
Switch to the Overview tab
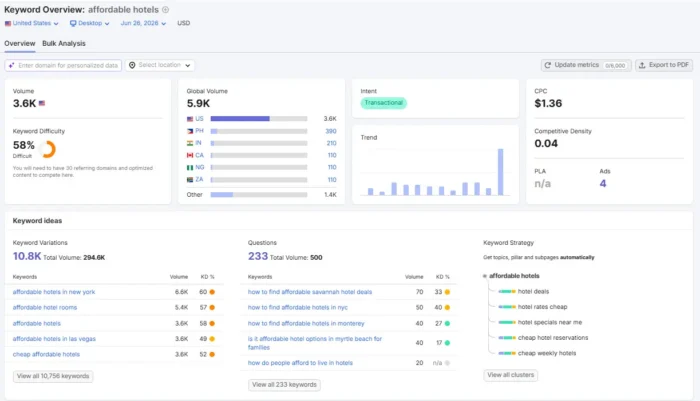click(20, 43)
